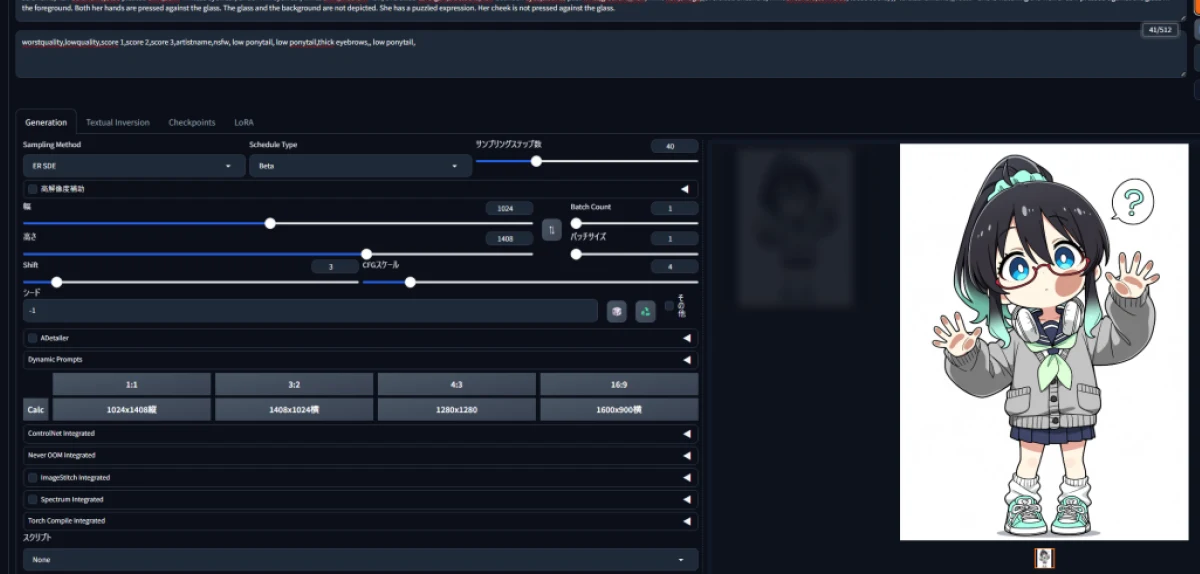Click the 41/512 token counter badge
The width and height of the screenshot is (1200, 574).
coord(1160,30)
